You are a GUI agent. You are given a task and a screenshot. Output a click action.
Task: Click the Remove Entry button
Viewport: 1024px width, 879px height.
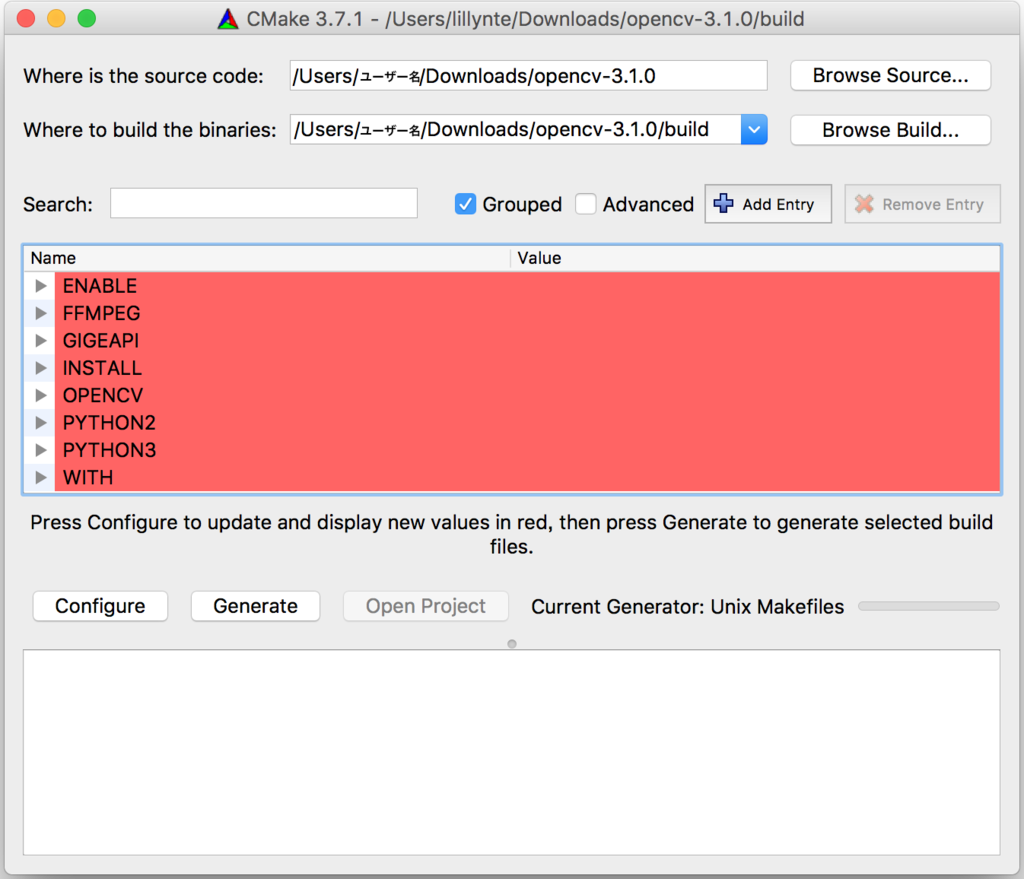tap(922, 204)
